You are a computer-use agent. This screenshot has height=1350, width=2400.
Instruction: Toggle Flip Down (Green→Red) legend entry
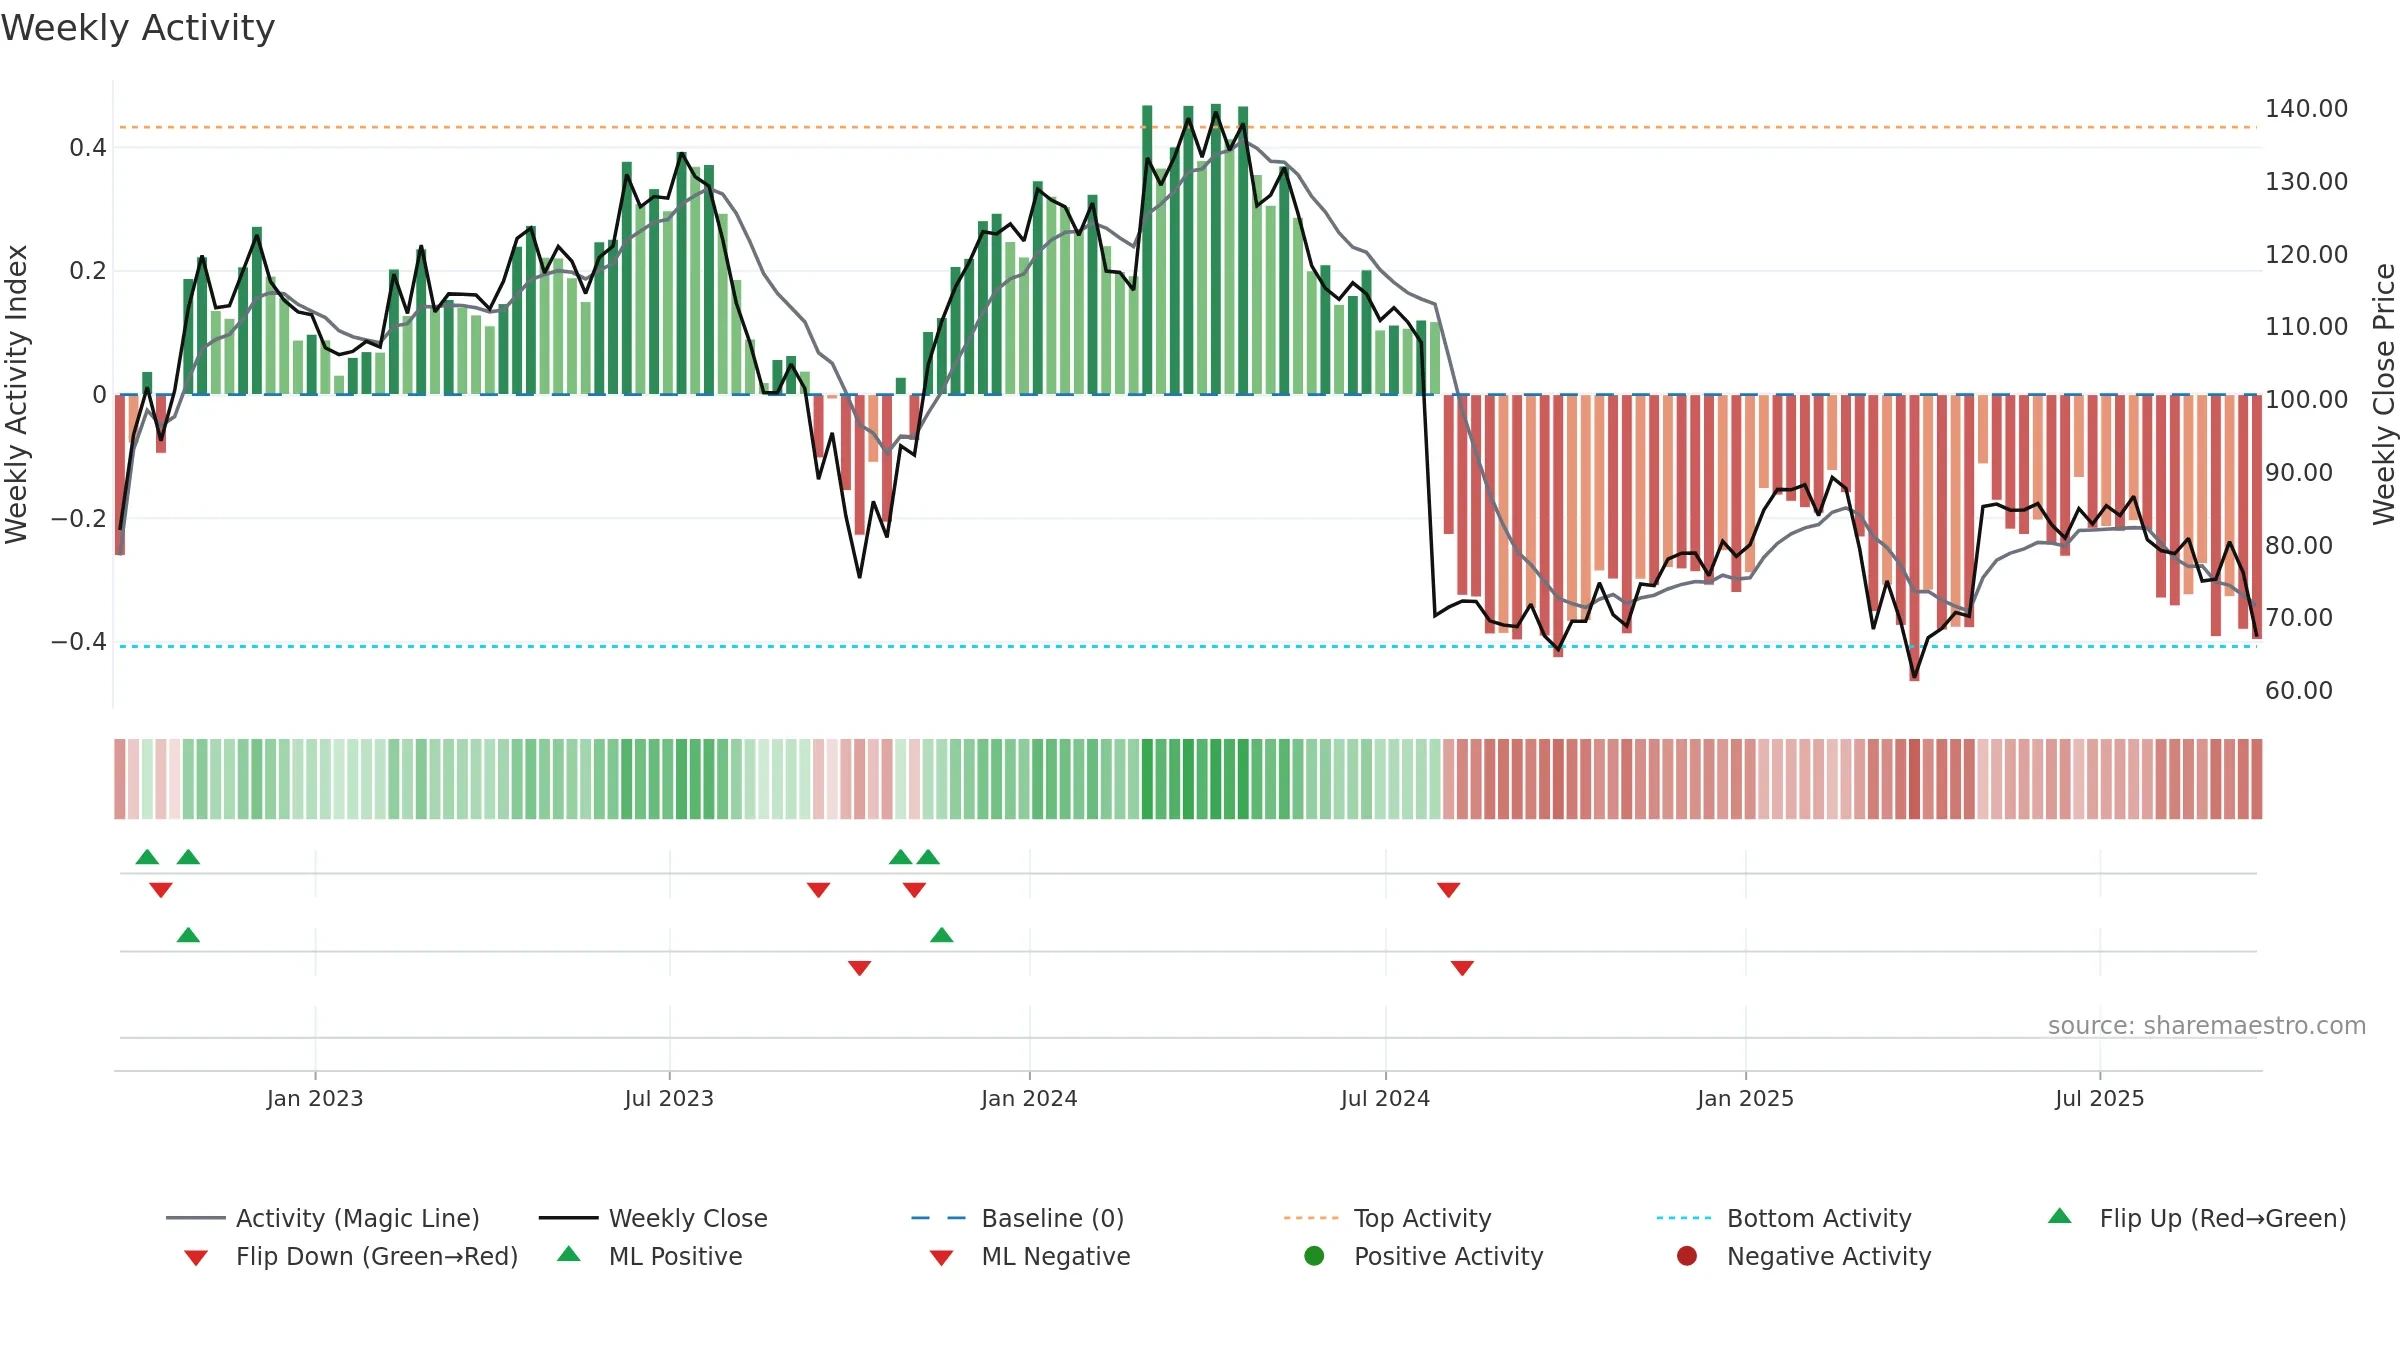click(351, 1256)
